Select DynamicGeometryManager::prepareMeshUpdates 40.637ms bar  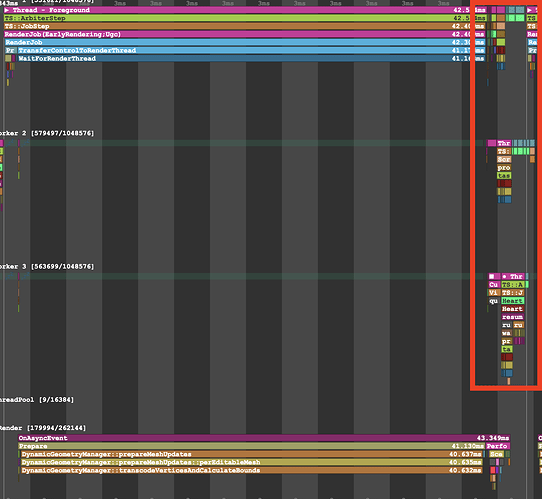(251, 454)
